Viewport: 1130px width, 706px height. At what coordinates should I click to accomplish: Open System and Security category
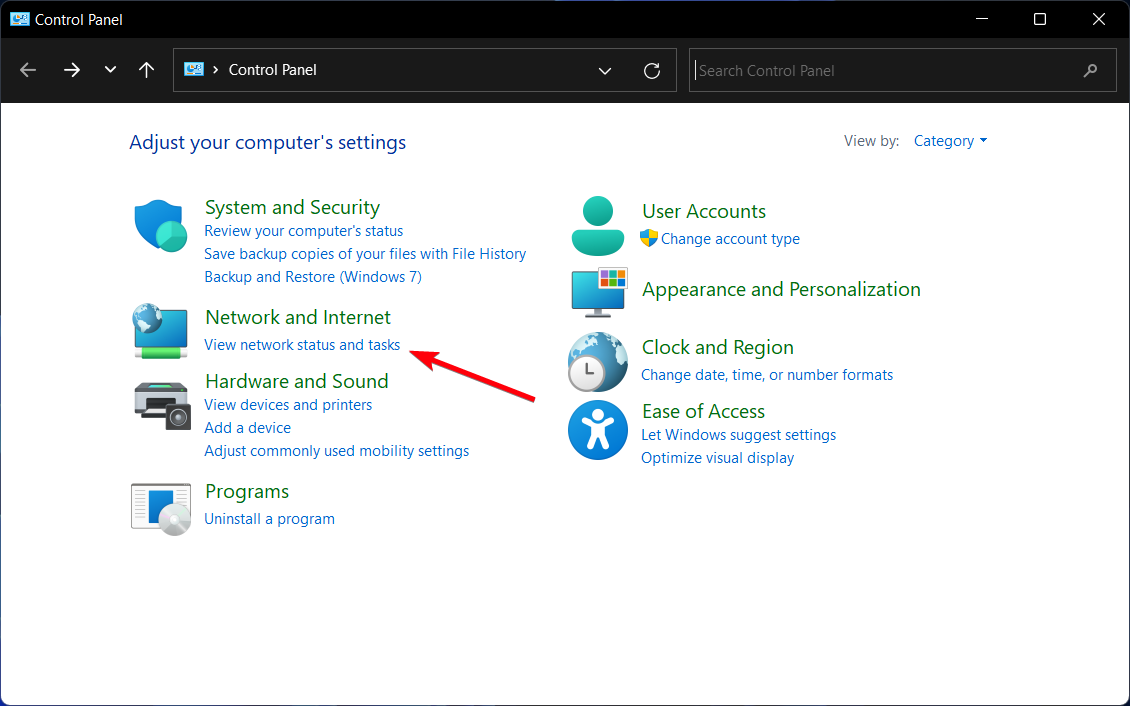[x=292, y=207]
